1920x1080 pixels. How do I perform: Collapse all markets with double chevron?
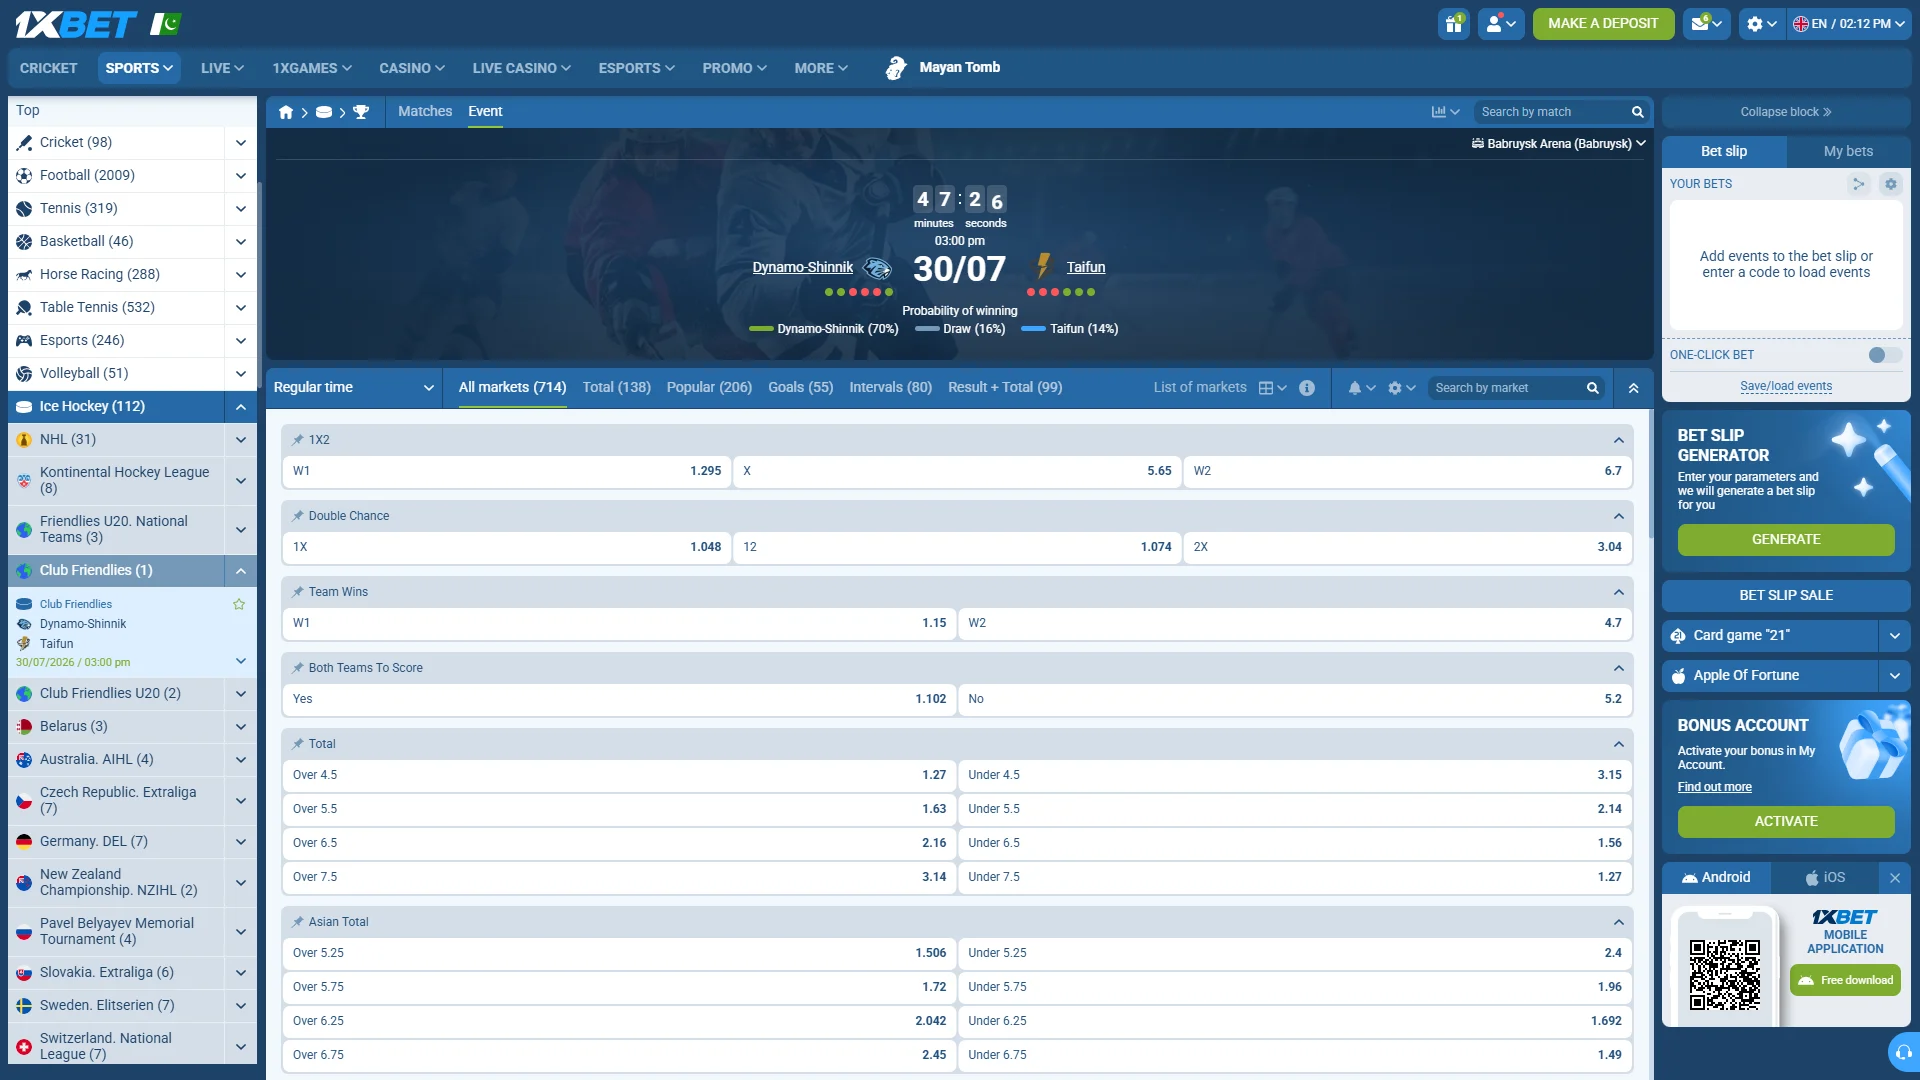[x=1634, y=388]
